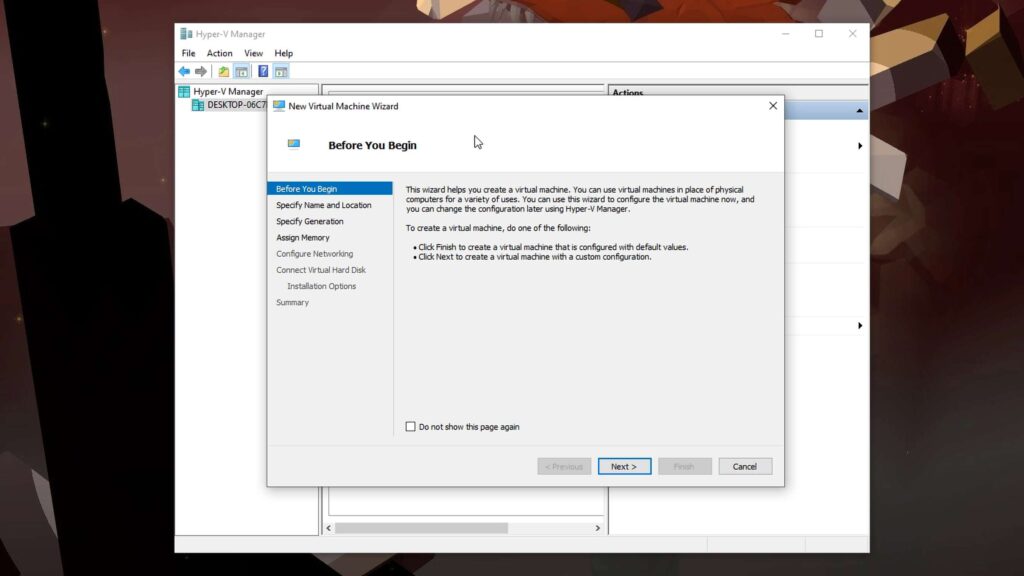This screenshot has width=1024, height=576.
Task: Click the grayed-out Finish button
Action: [684, 466]
